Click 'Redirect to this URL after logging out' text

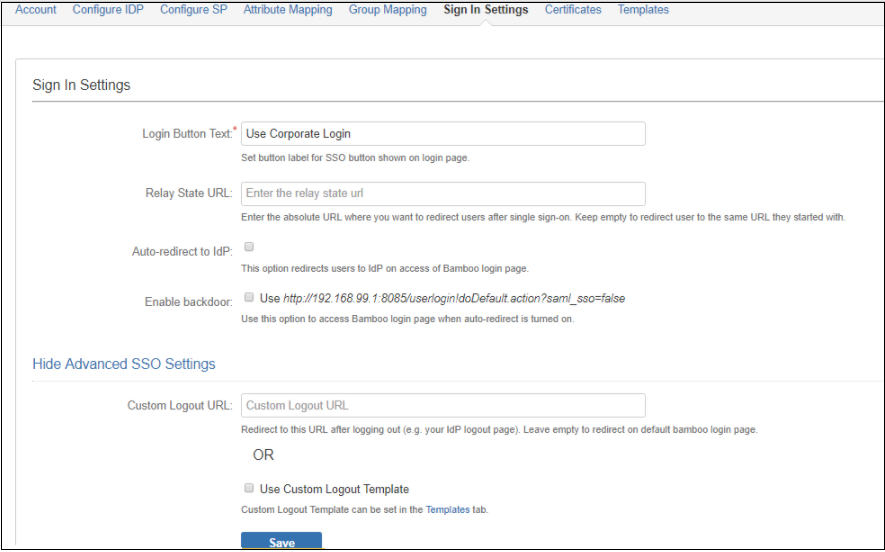click(499, 430)
